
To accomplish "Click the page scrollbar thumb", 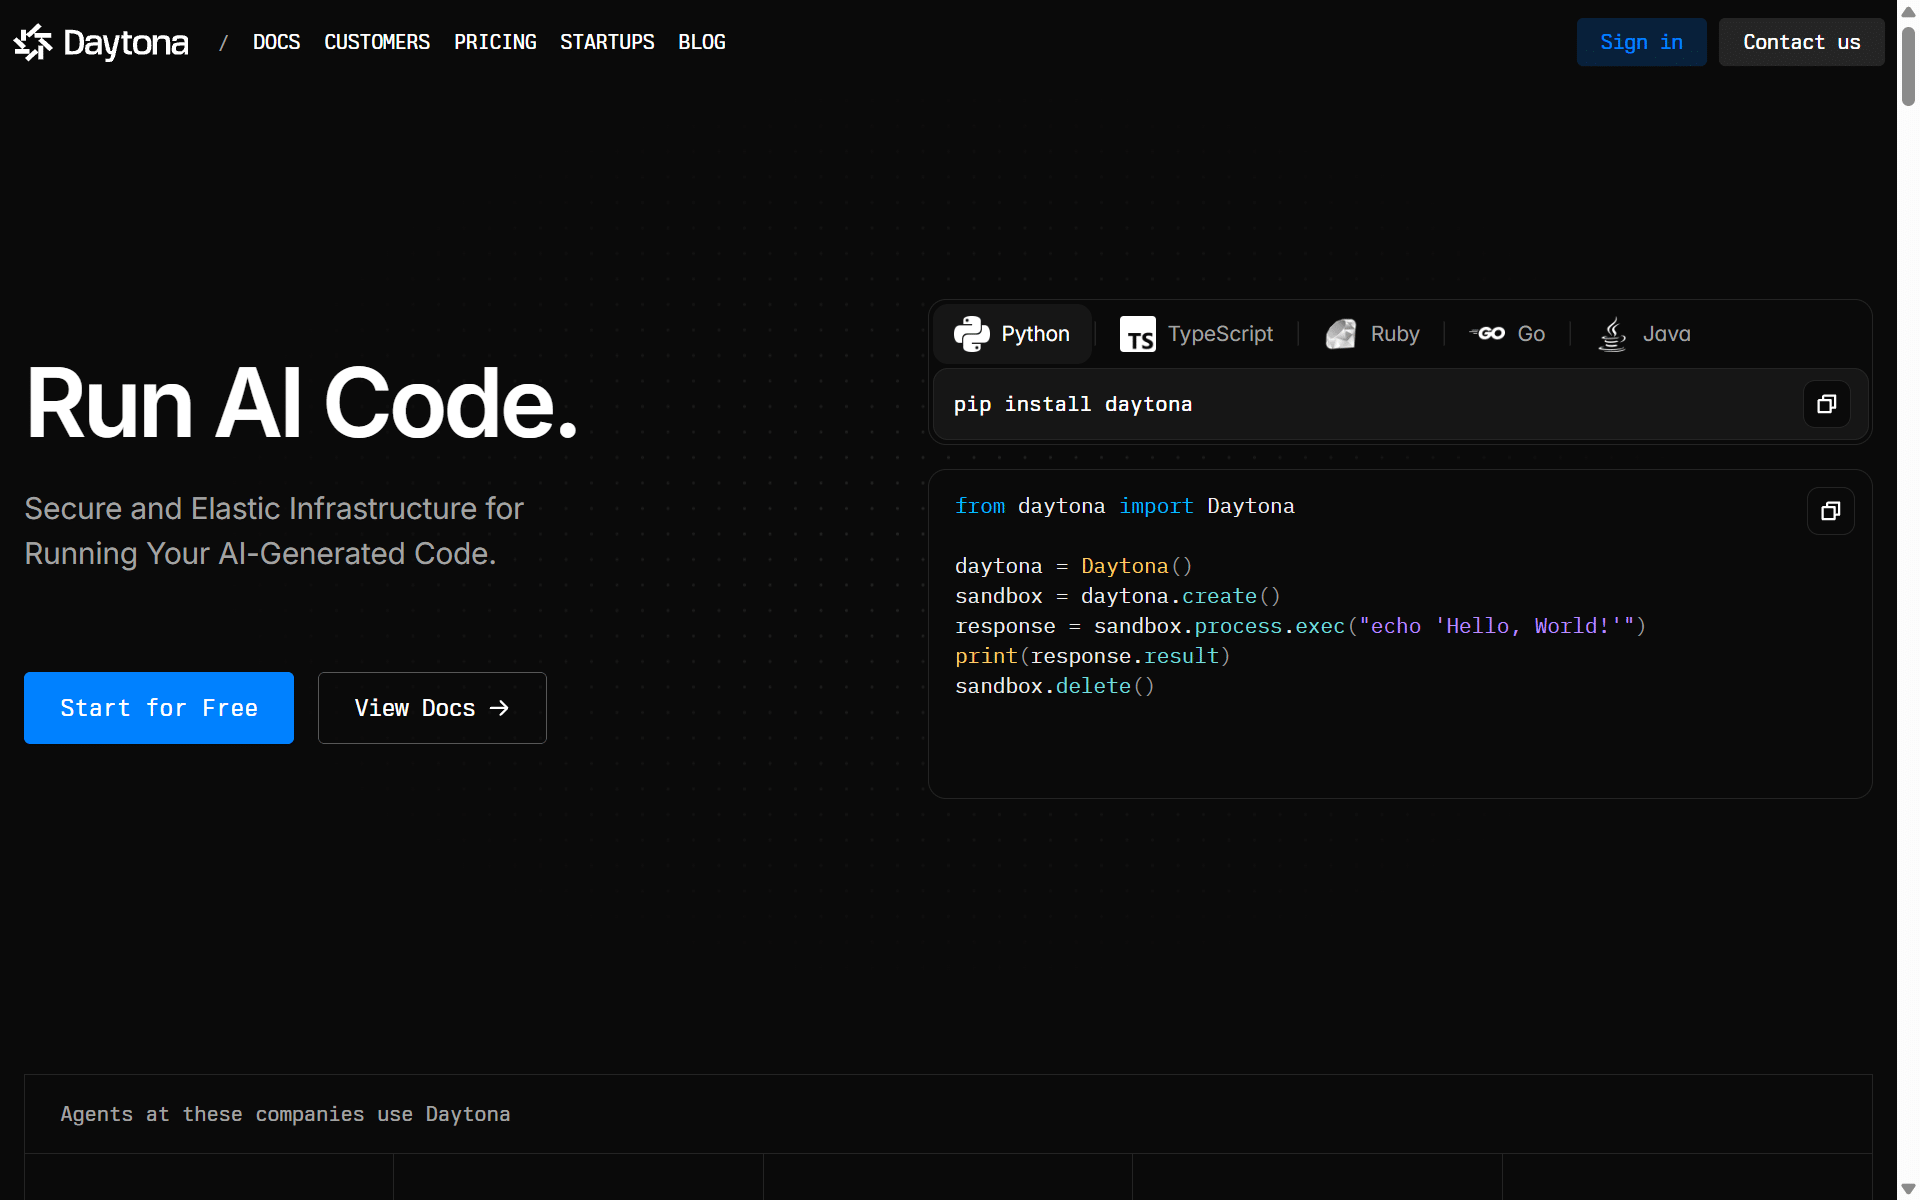I will [x=1908, y=66].
